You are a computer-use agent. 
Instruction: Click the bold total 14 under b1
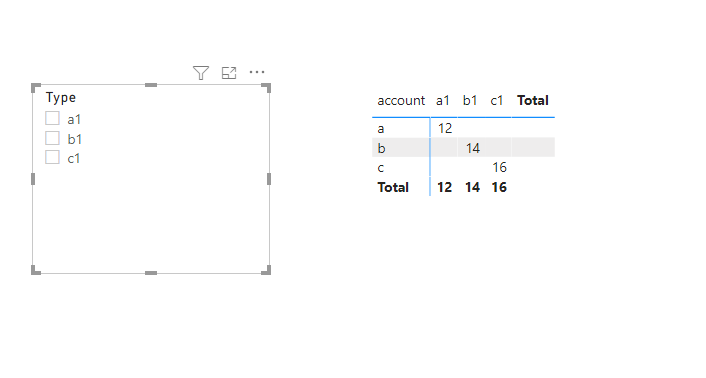pyautogui.click(x=472, y=187)
